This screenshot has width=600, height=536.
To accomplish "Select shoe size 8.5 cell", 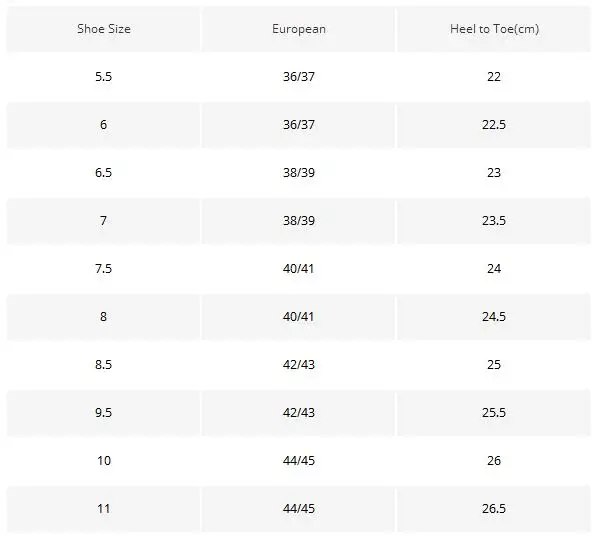I will point(104,365).
